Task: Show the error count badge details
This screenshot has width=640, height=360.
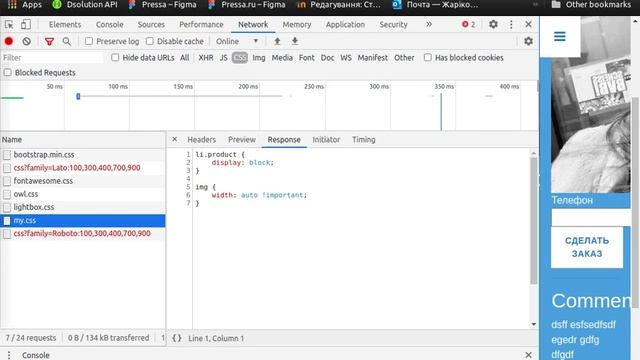Action: click(x=468, y=24)
